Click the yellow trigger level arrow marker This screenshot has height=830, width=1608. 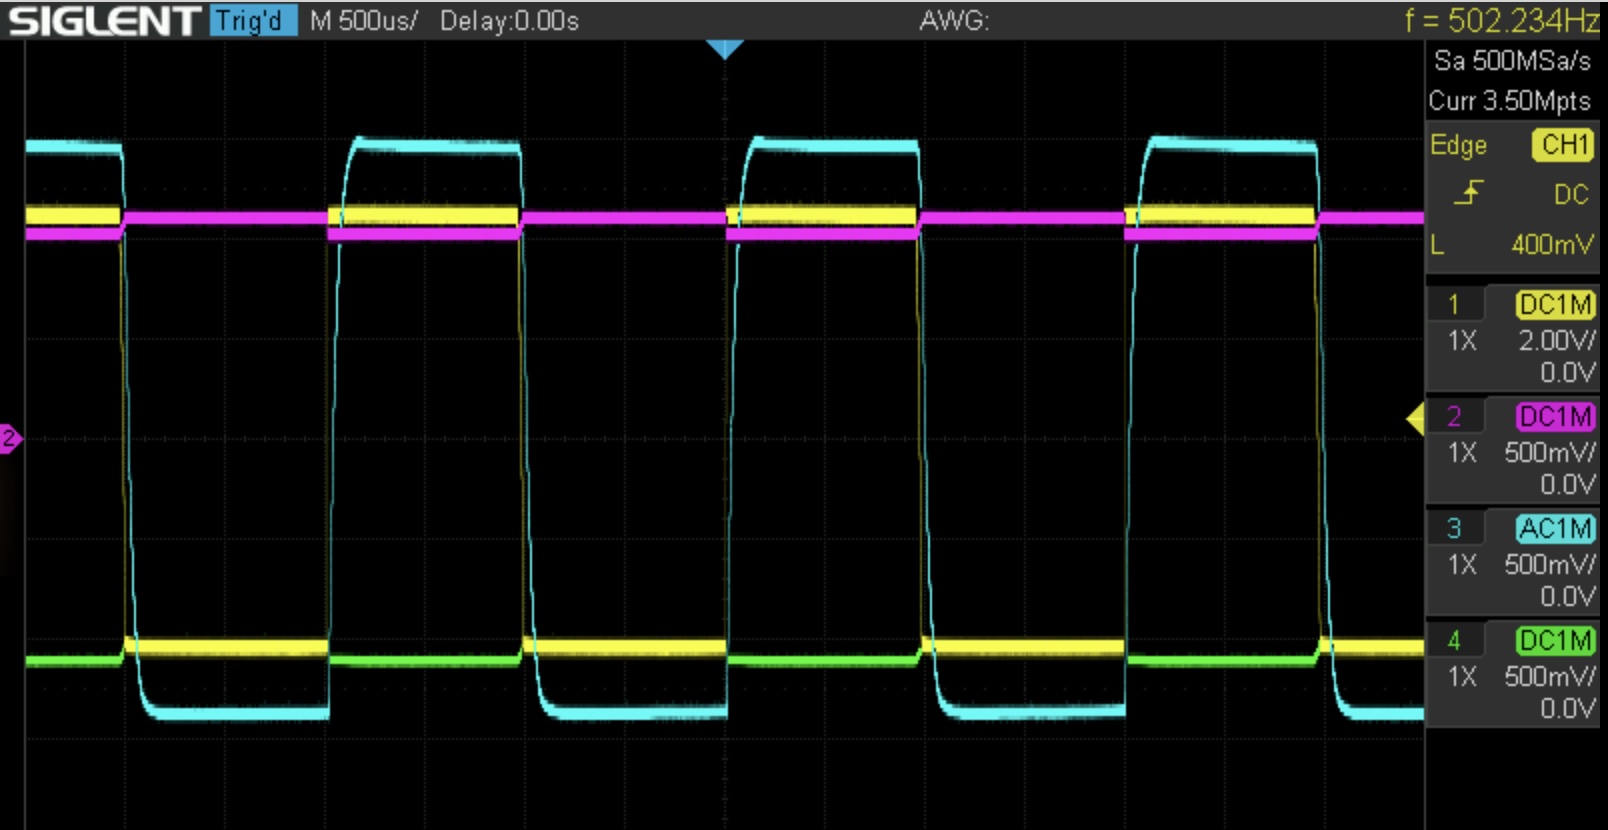point(1415,419)
